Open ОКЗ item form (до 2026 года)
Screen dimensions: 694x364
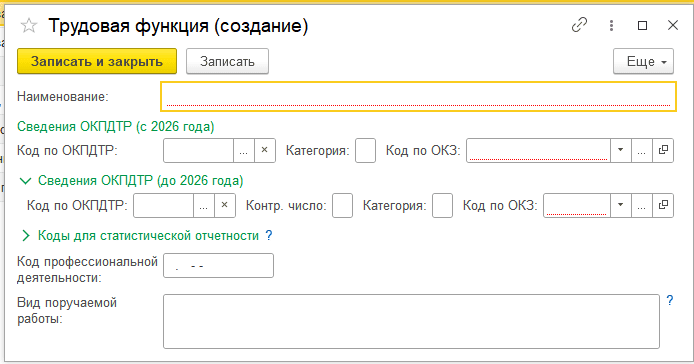[x=663, y=205]
